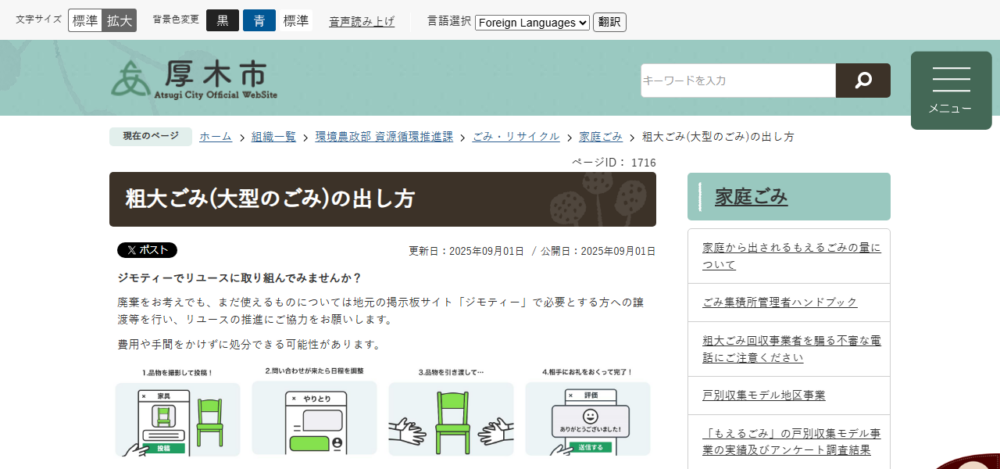Click step 2 日程を調整 illustration

314,412
